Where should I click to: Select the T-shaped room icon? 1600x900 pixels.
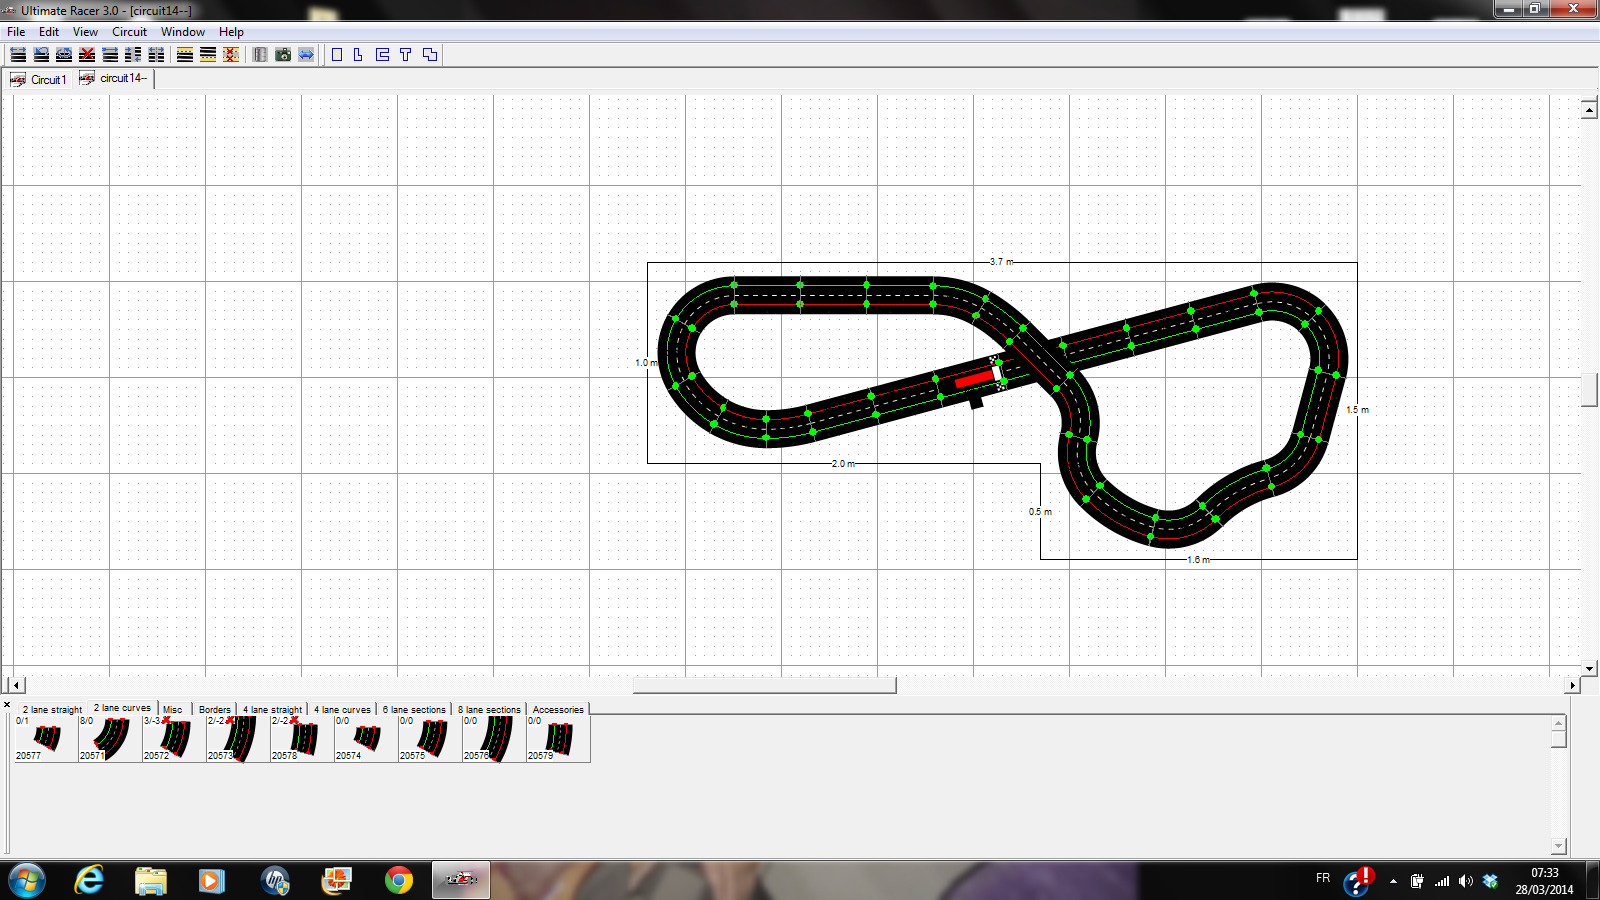[405, 55]
